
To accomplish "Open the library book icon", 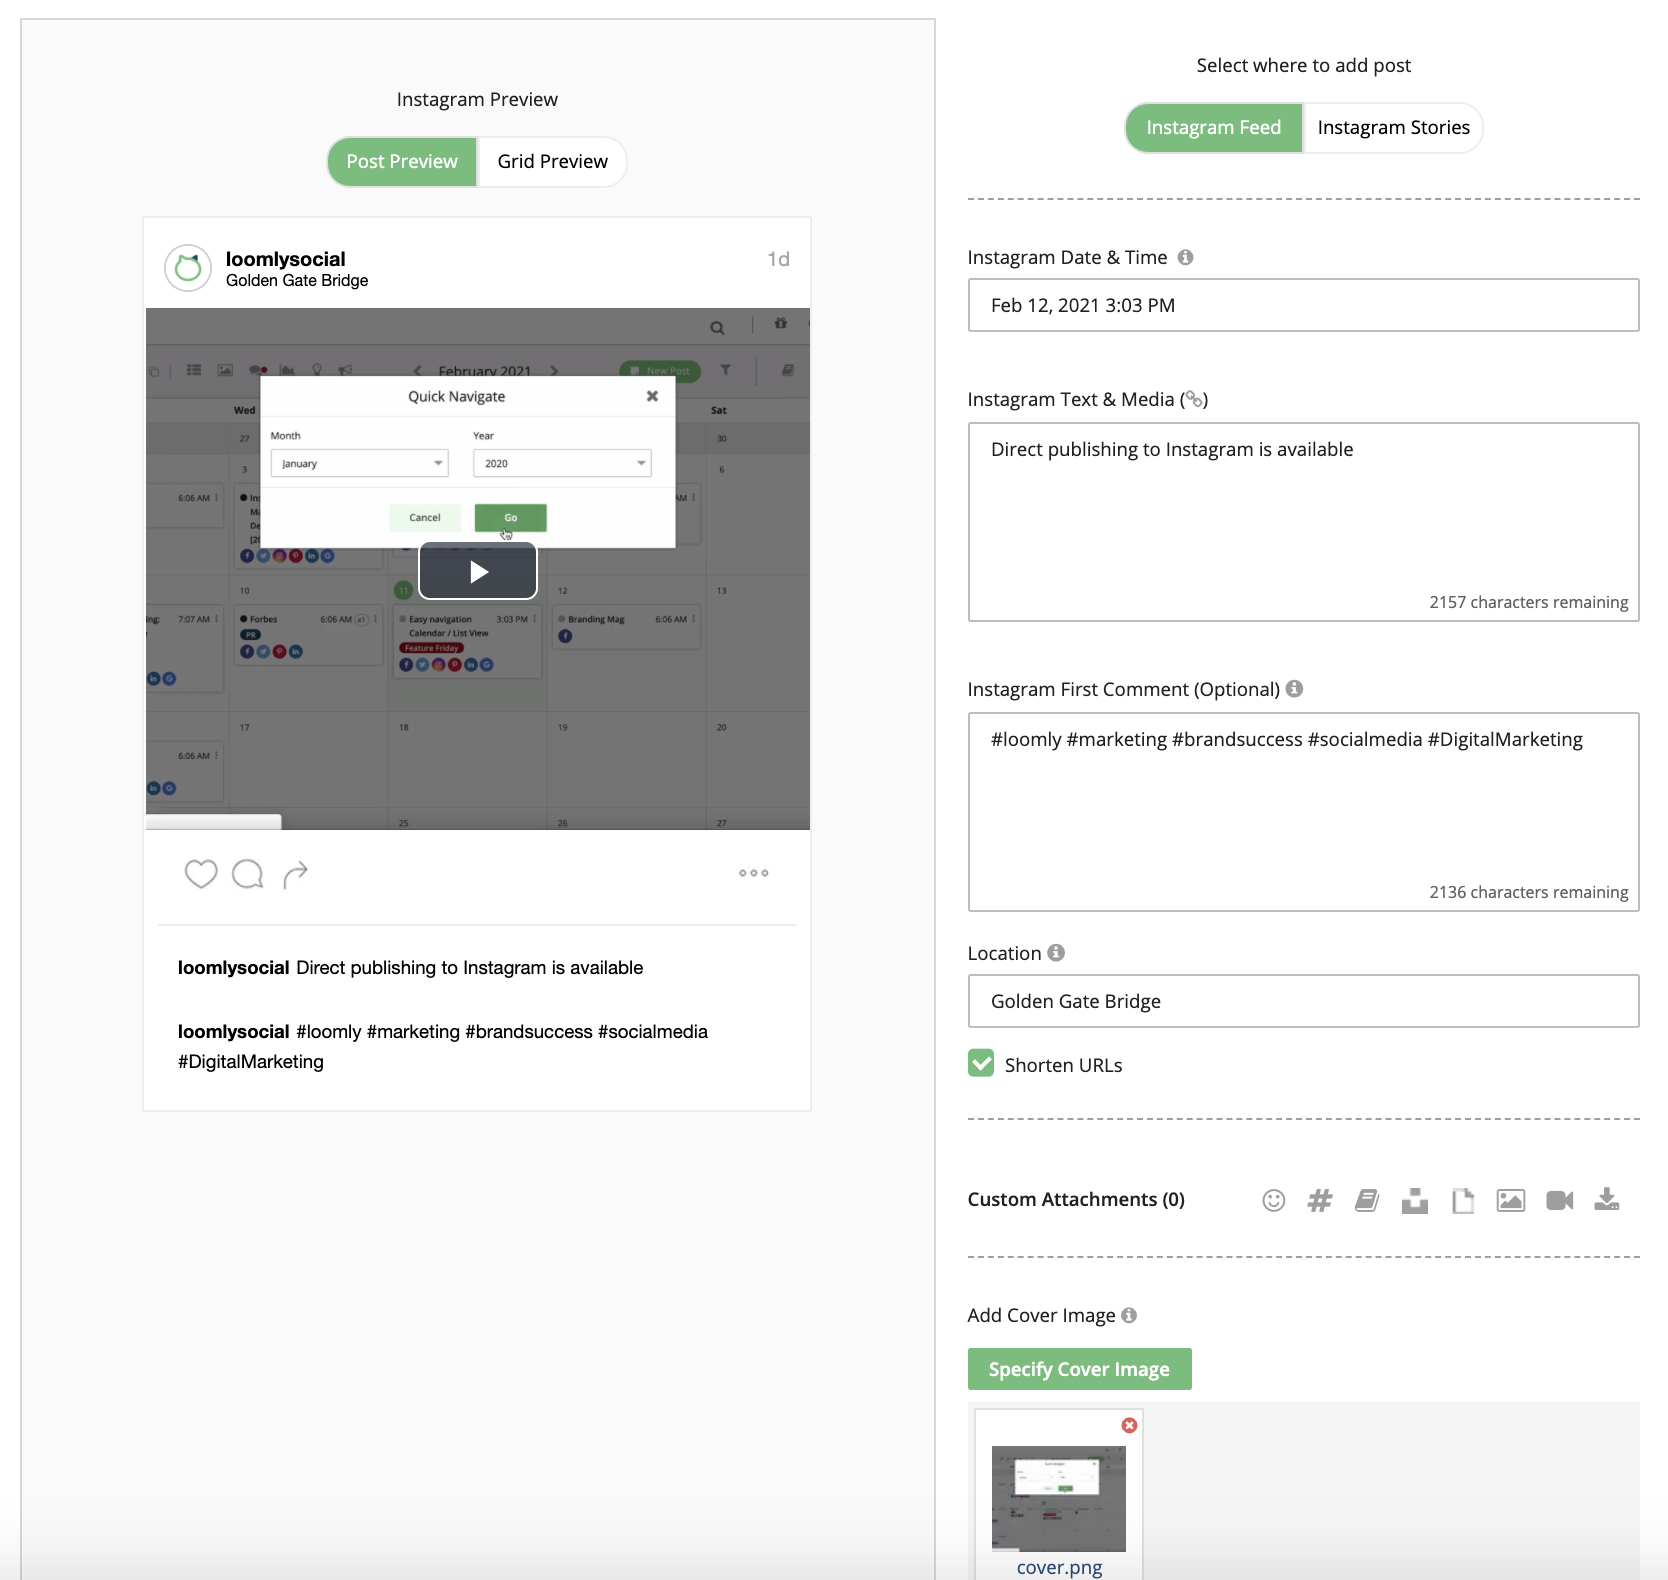I will [x=1367, y=1200].
